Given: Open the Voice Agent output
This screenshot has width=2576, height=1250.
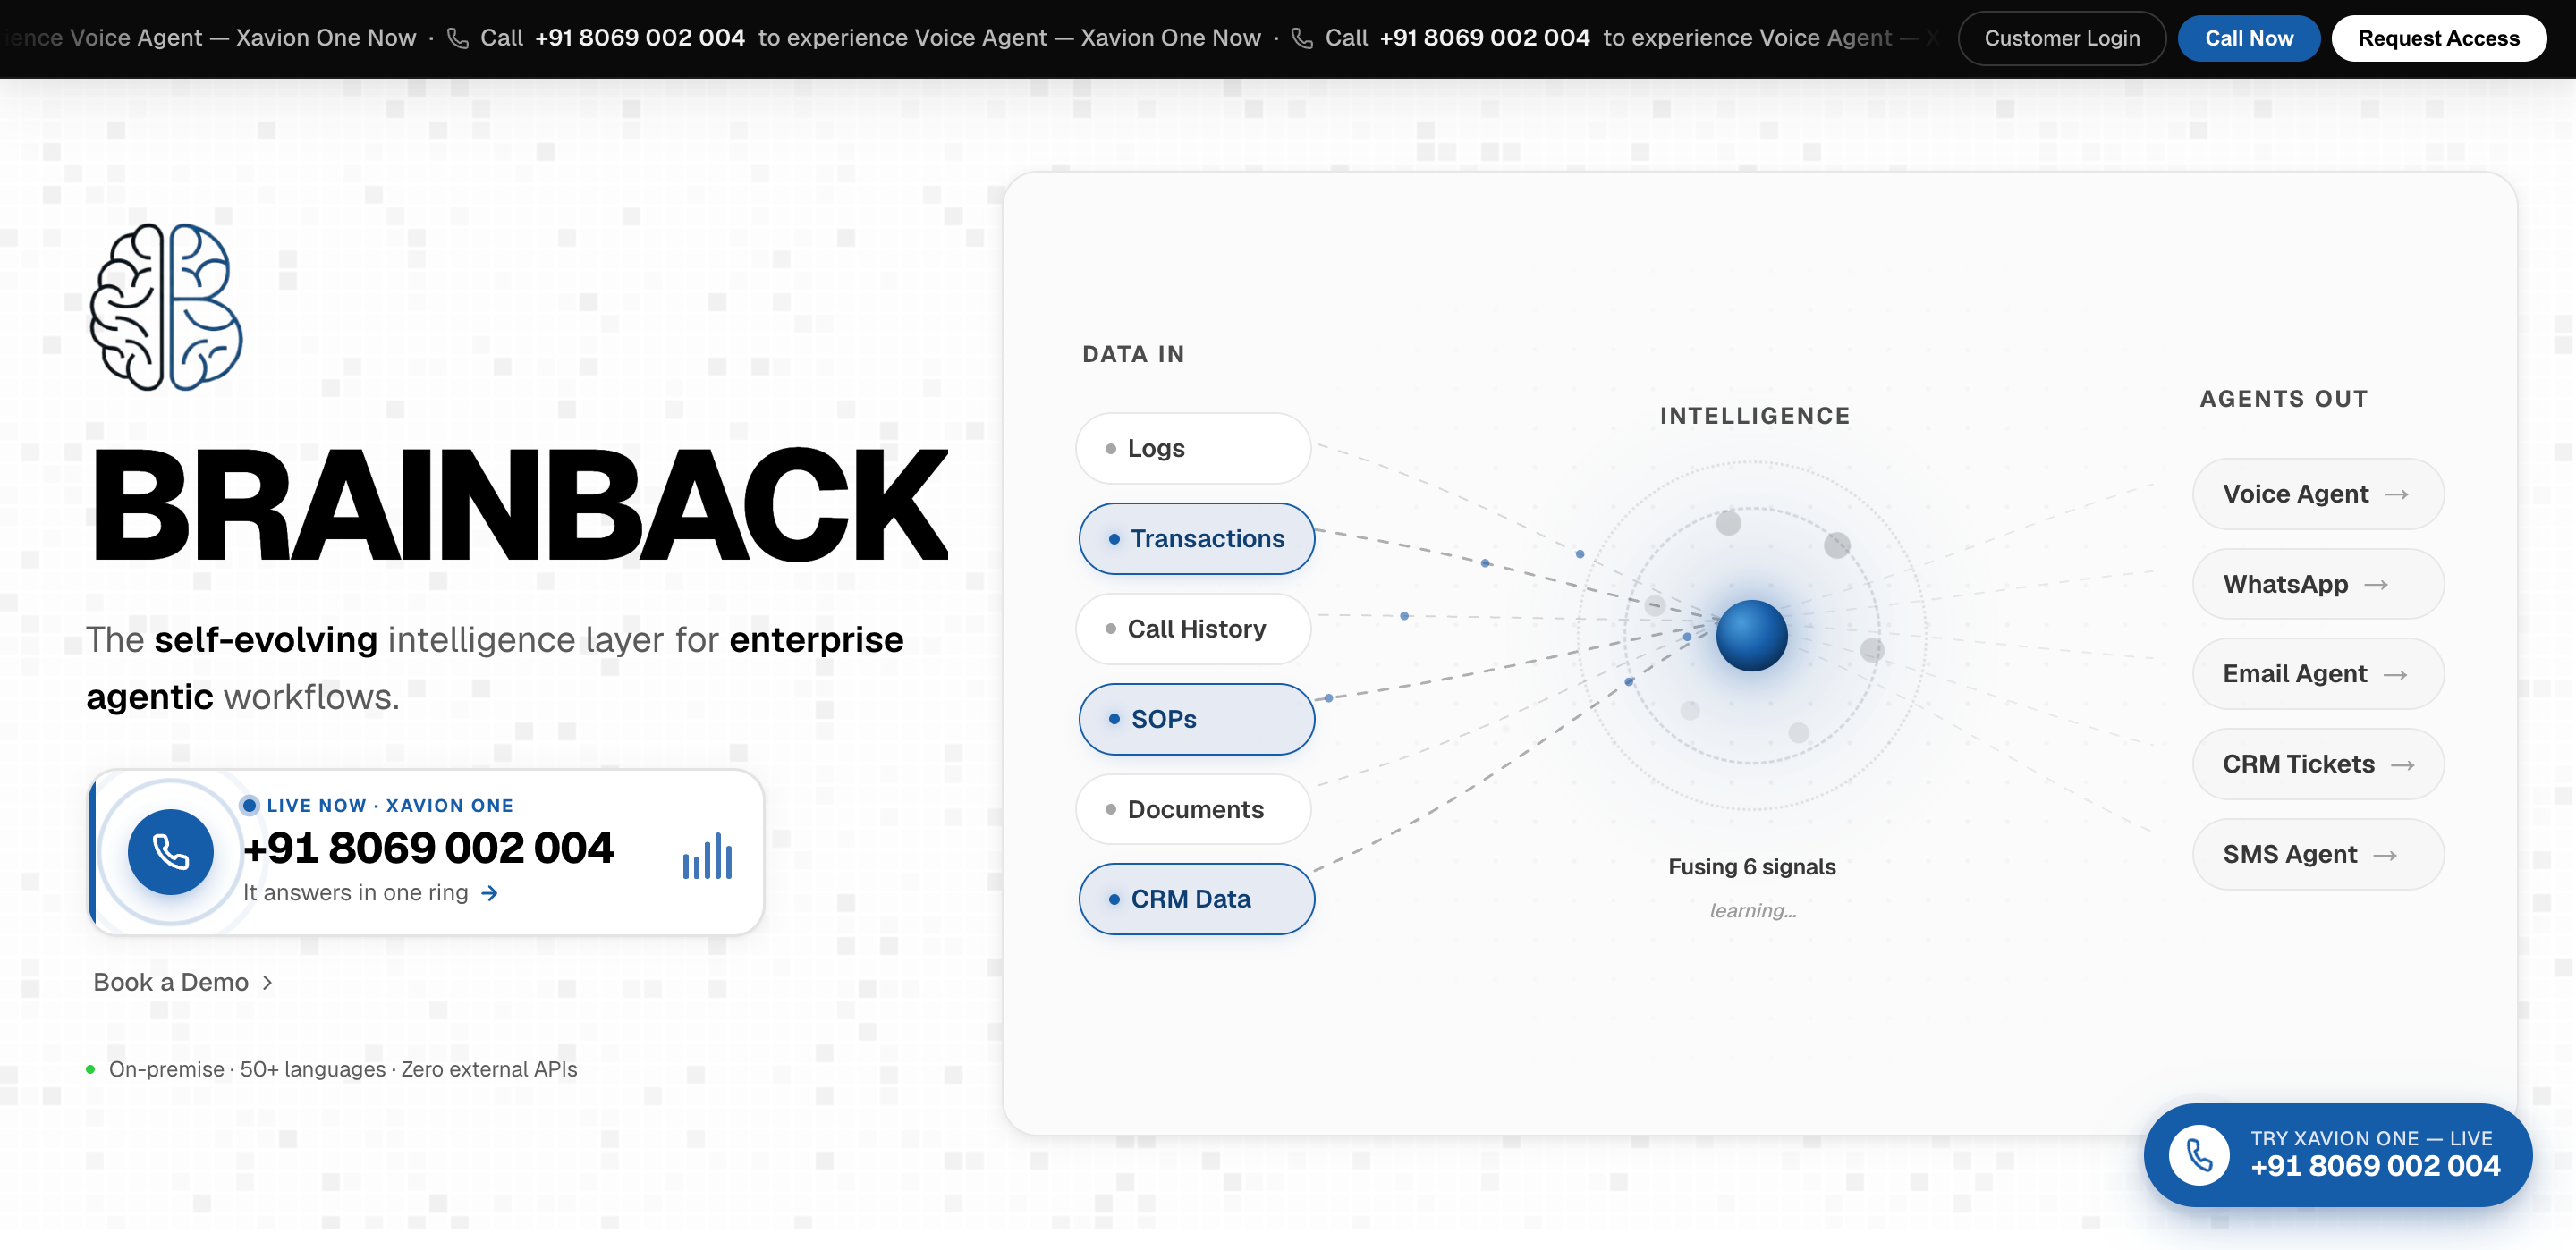Looking at the screenshot, I should [x=2317, y=494].
